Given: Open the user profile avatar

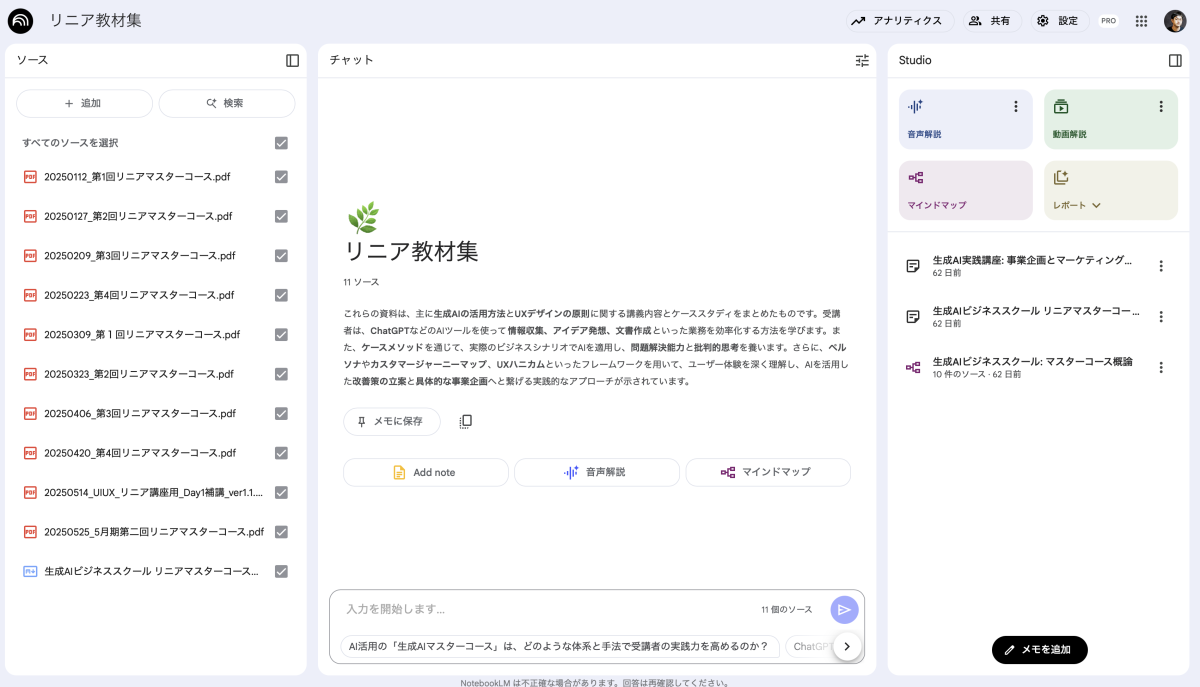Looking at the screenshot, I should tap(1175, 21).
